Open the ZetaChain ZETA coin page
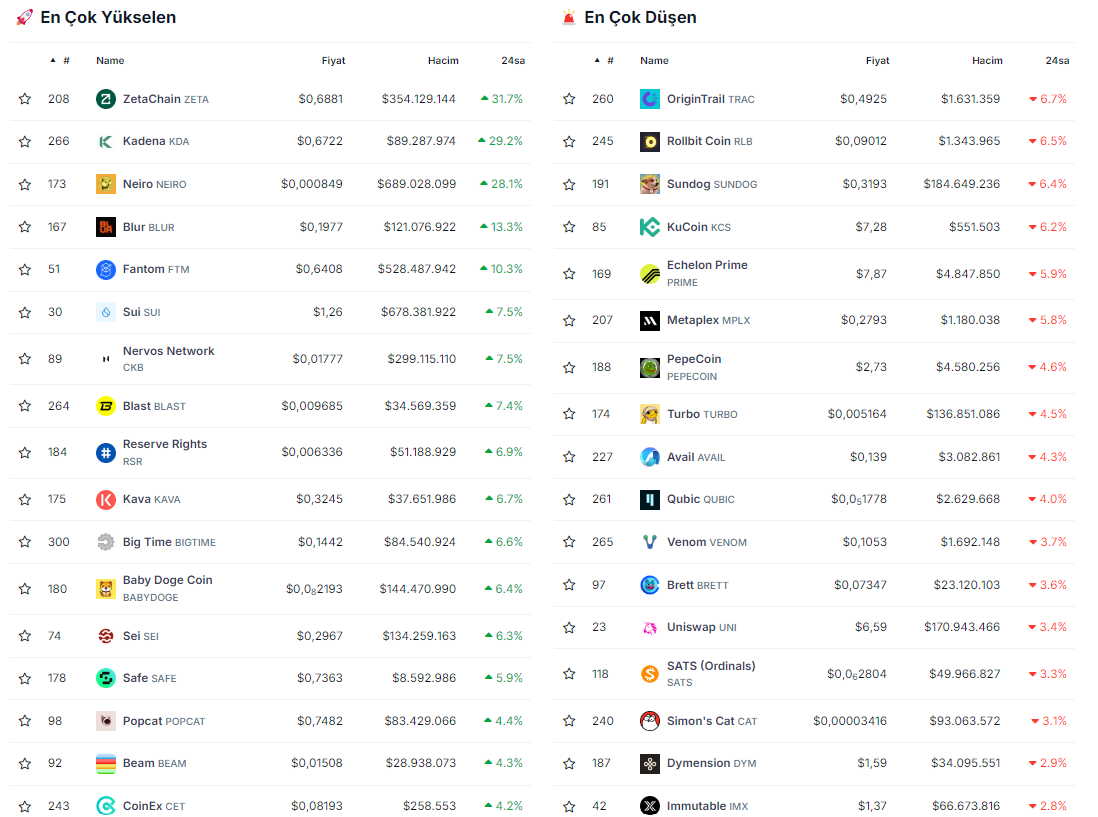The width and height of the screenshot is (1098, 817). click(x=165, y=99)
